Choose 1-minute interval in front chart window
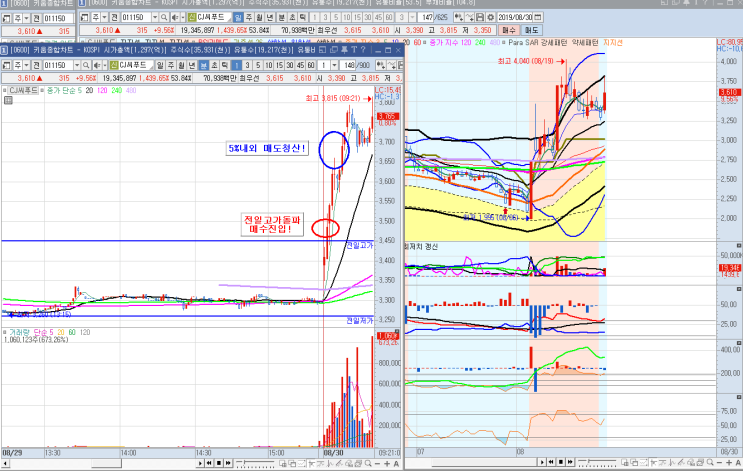This screenshot has width=743, height=471. click(236, 65)
